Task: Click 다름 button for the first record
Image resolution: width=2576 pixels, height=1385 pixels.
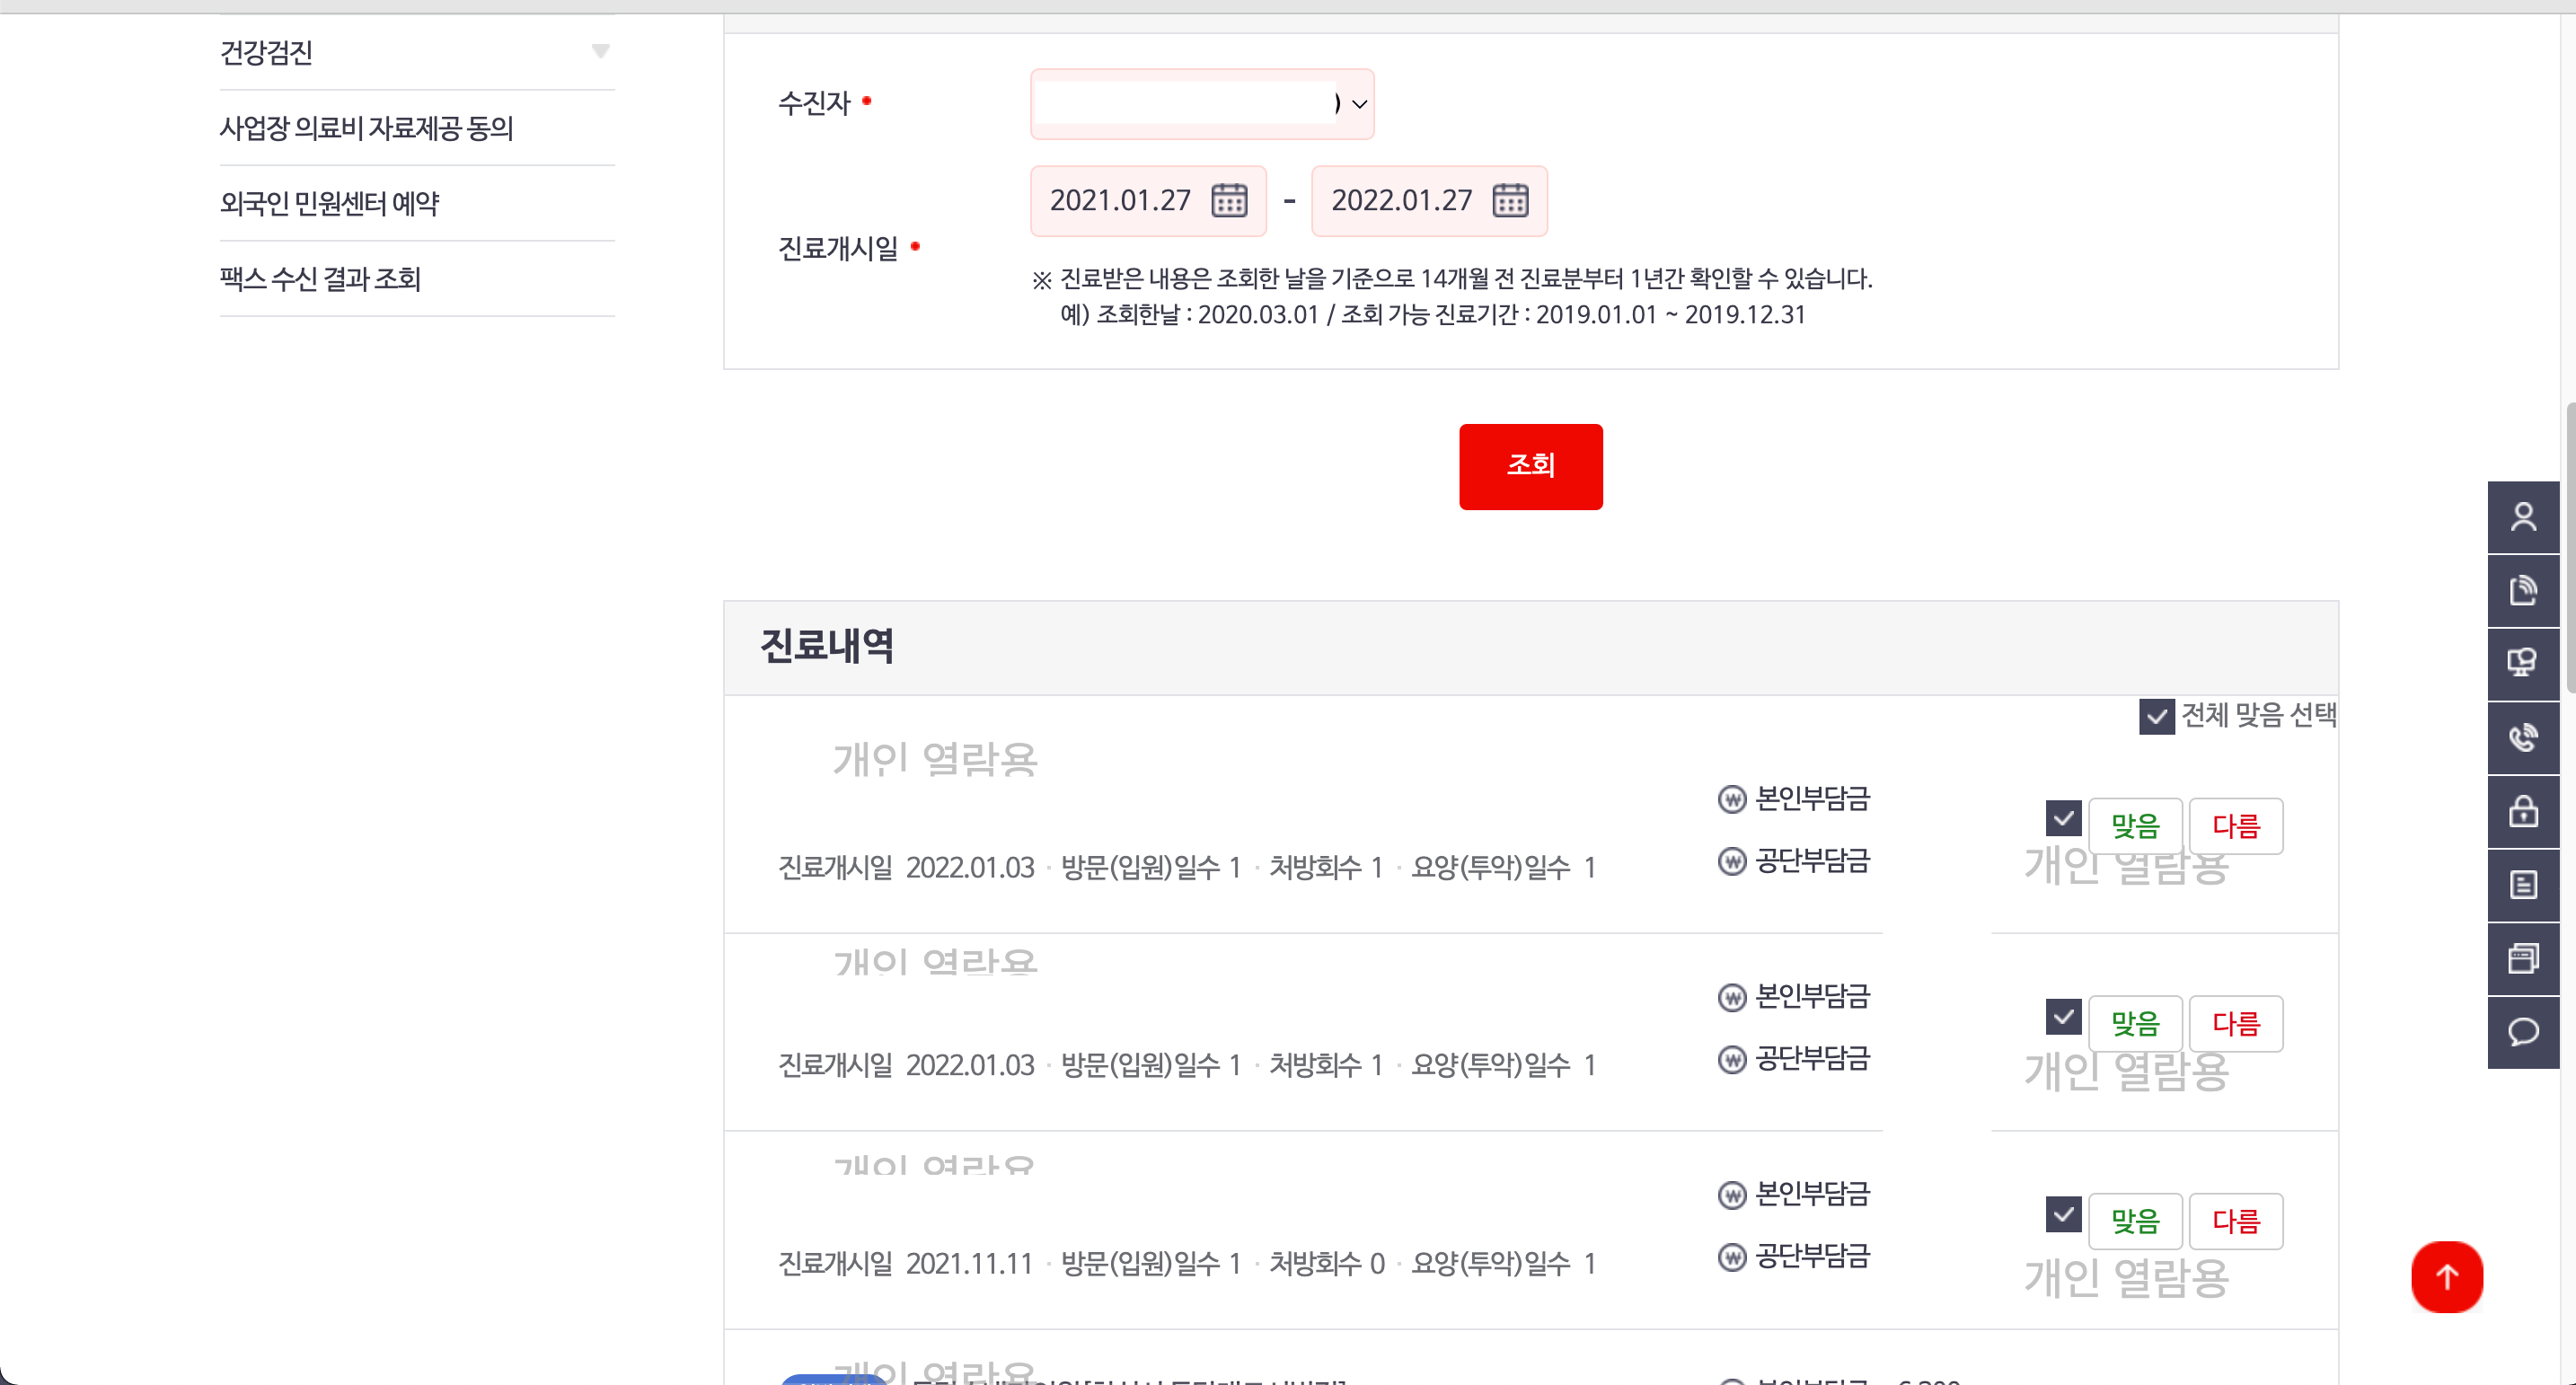Action: tap(2235, 826)
